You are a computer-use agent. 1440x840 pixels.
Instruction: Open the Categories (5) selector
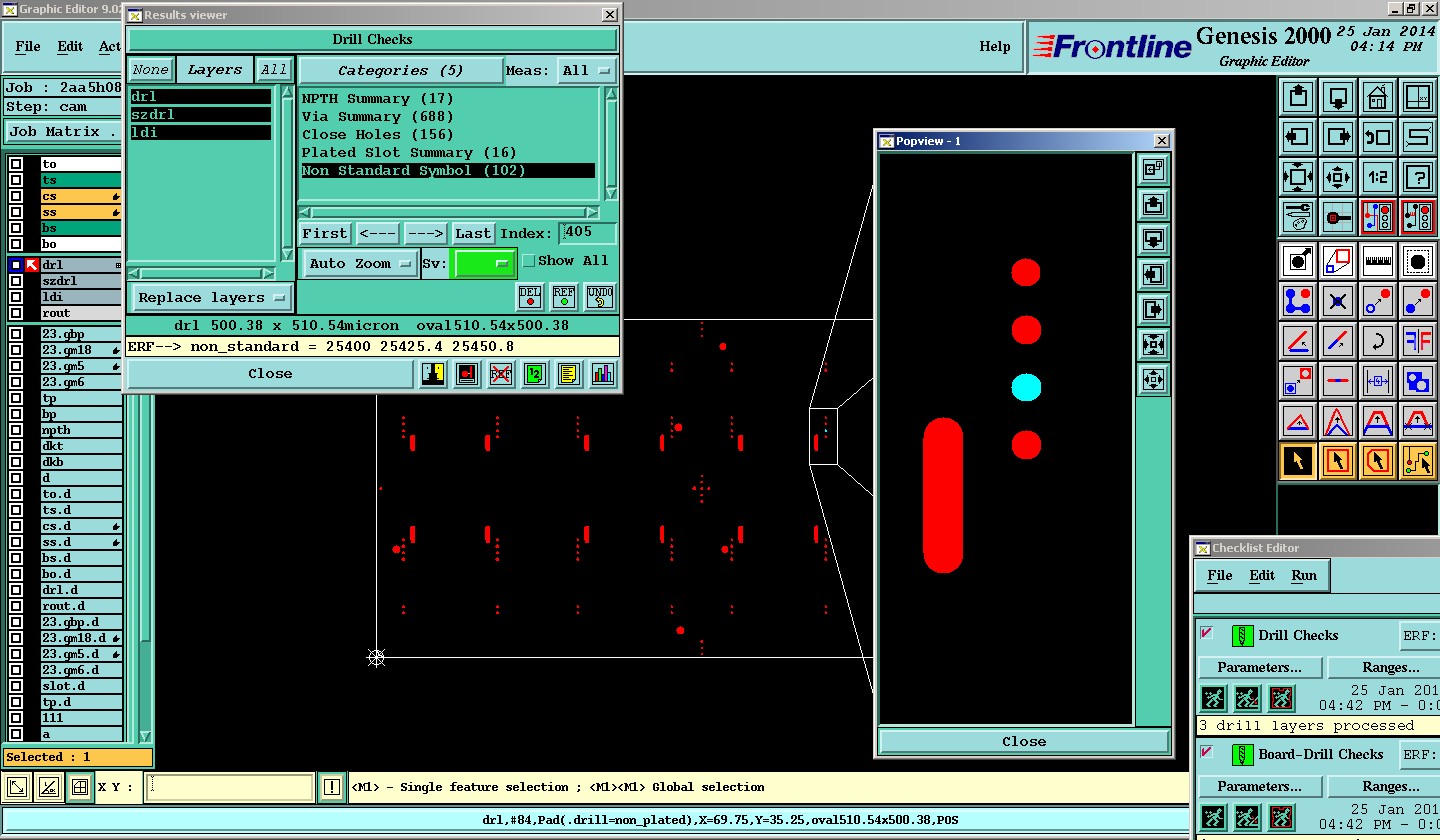401,71
